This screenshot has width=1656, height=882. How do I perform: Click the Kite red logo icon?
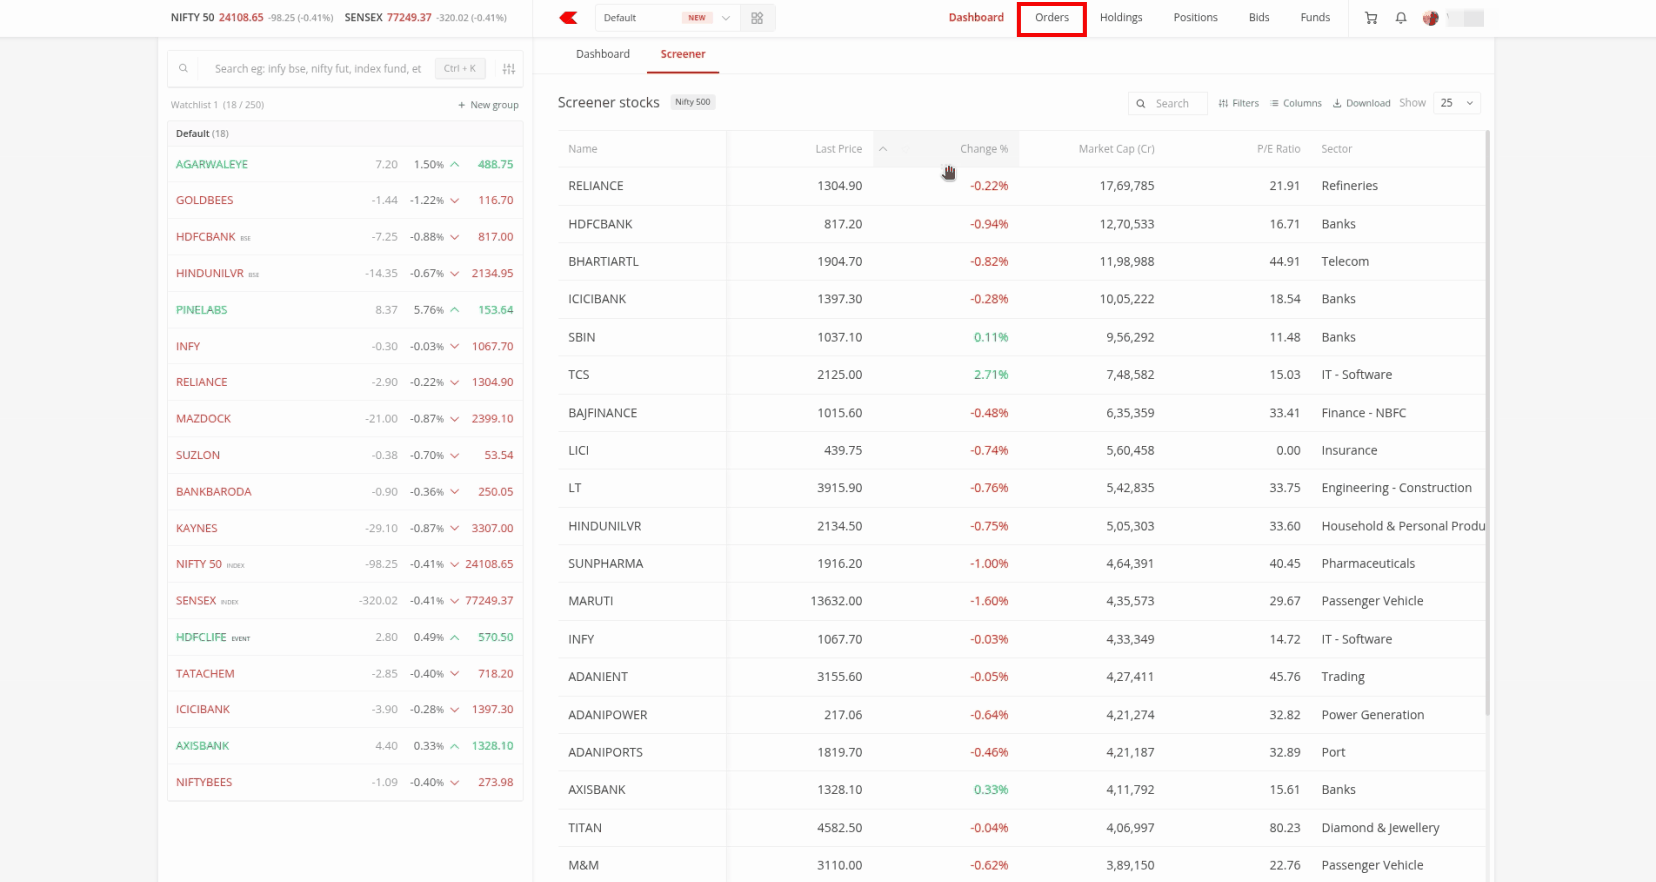(x=569, y=18)
